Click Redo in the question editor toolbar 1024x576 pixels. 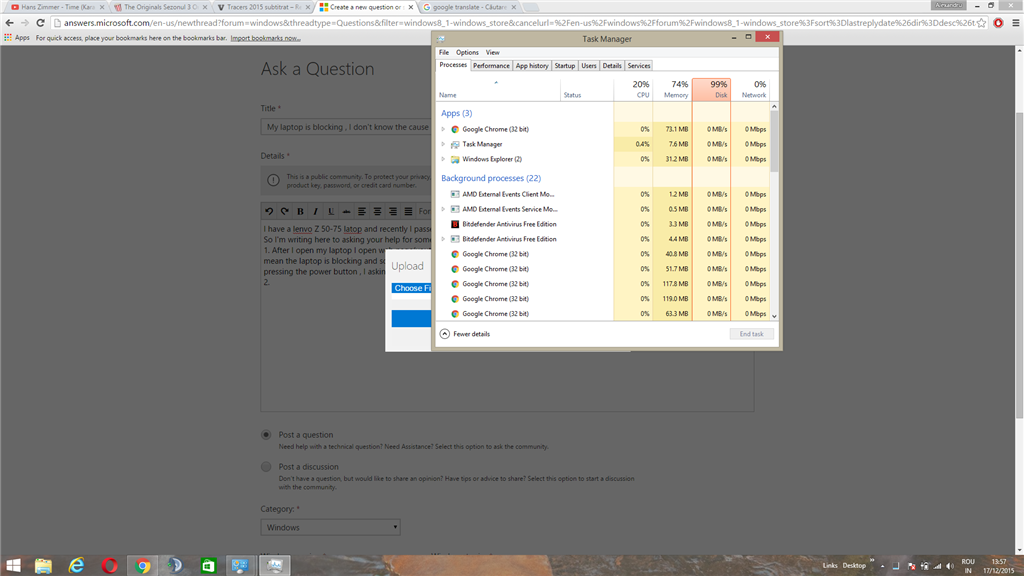(x=285, y=211)
